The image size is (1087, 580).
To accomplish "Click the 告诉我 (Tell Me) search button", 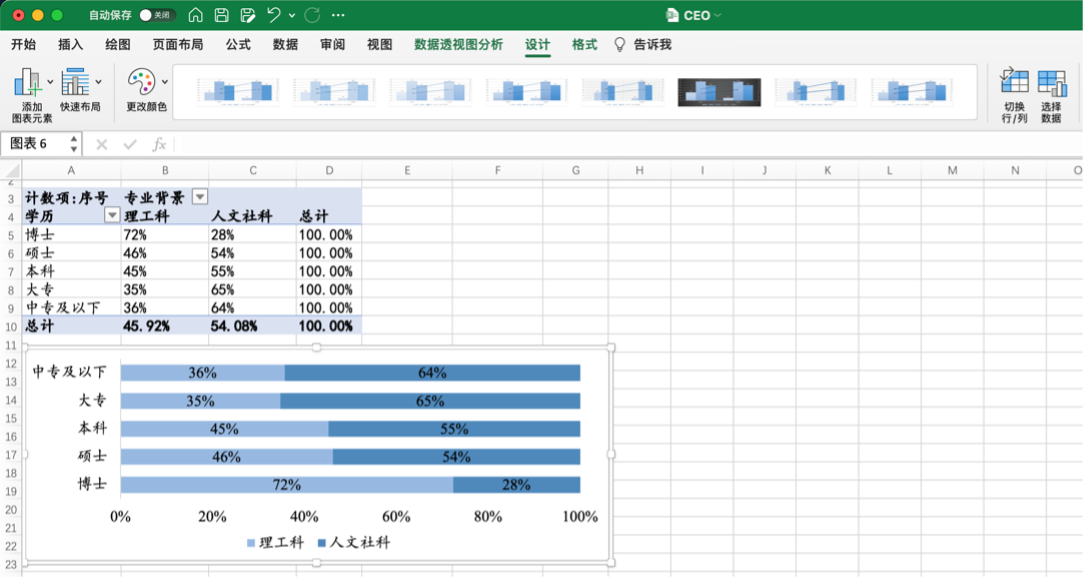I will pos(642,45).
